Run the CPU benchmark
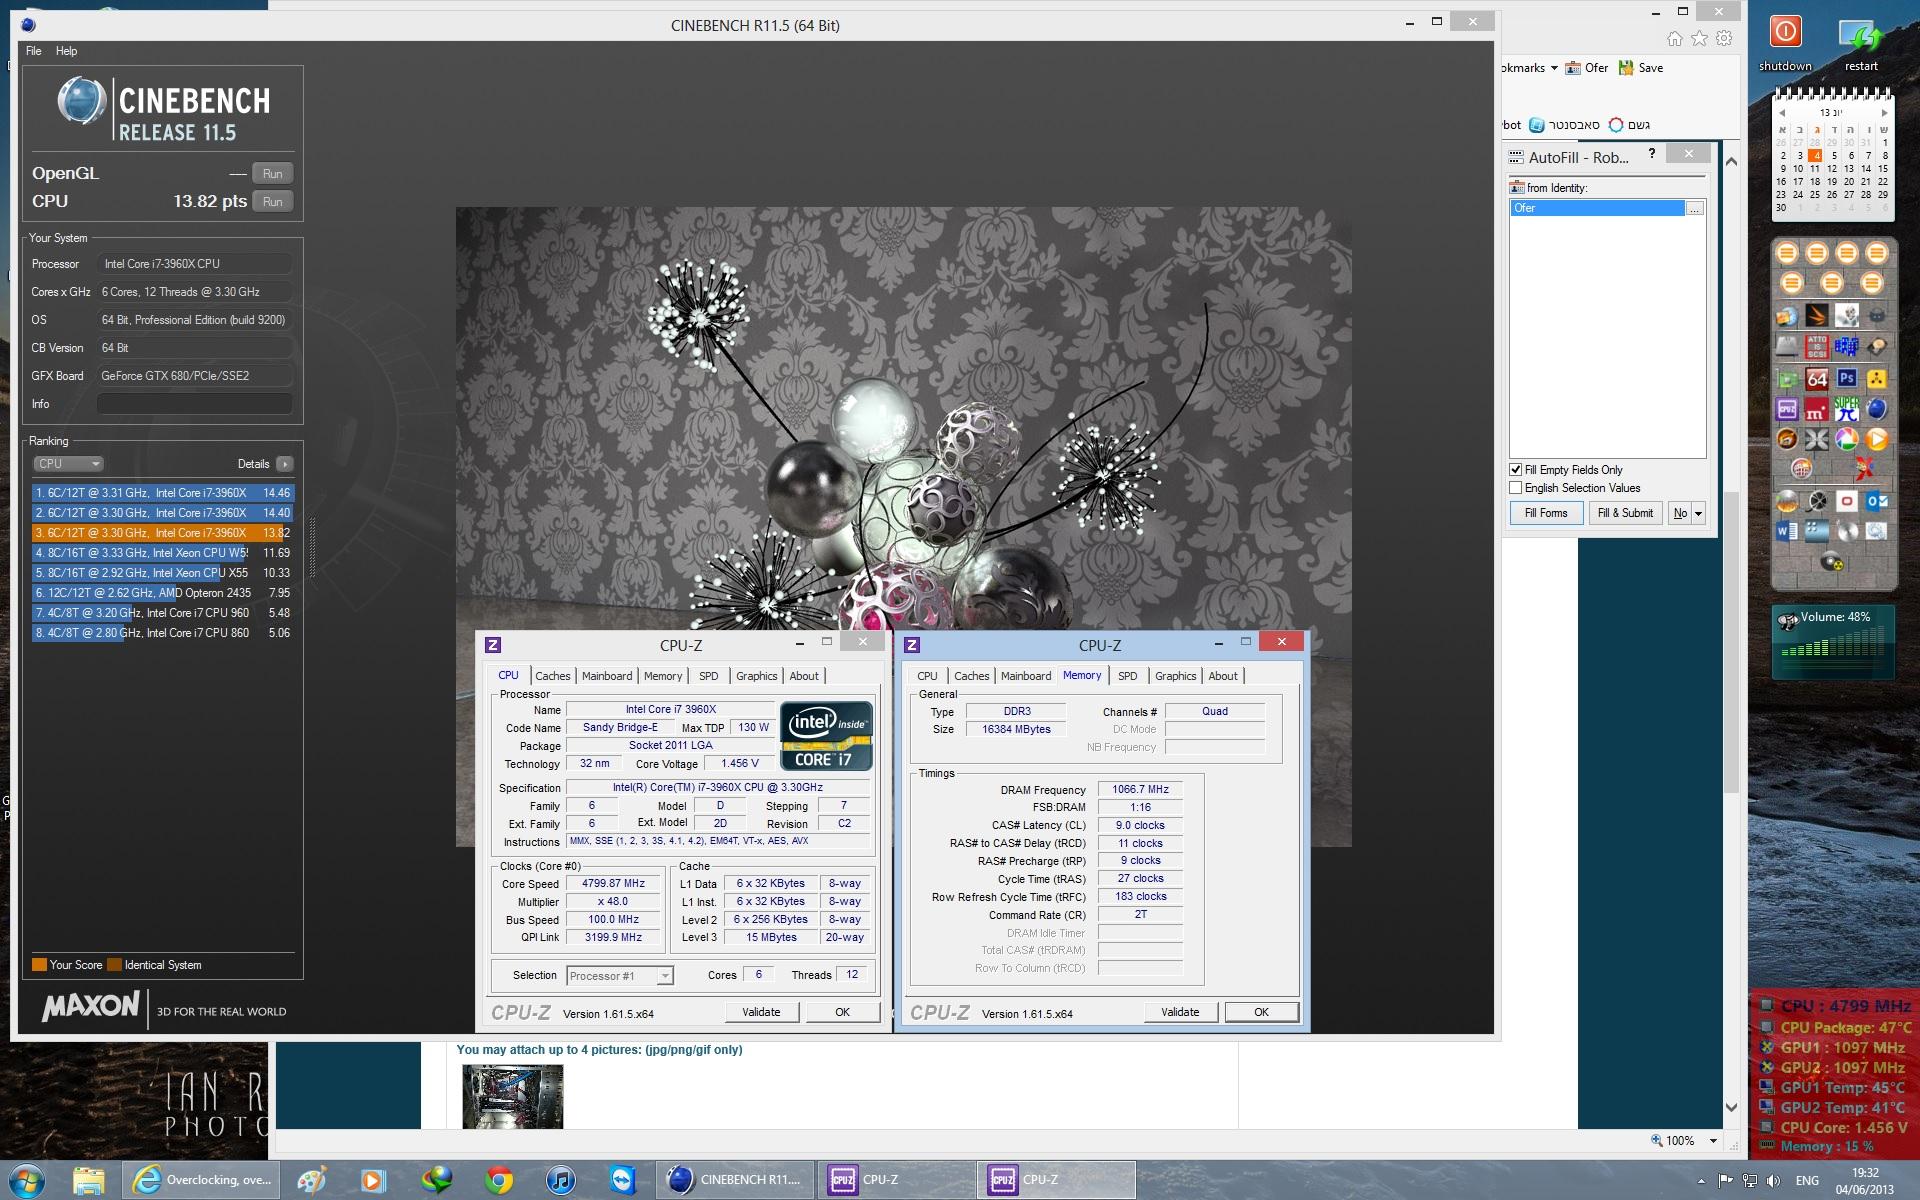The height and width of the screenshot is (1200, 1920). pos(272,202)
